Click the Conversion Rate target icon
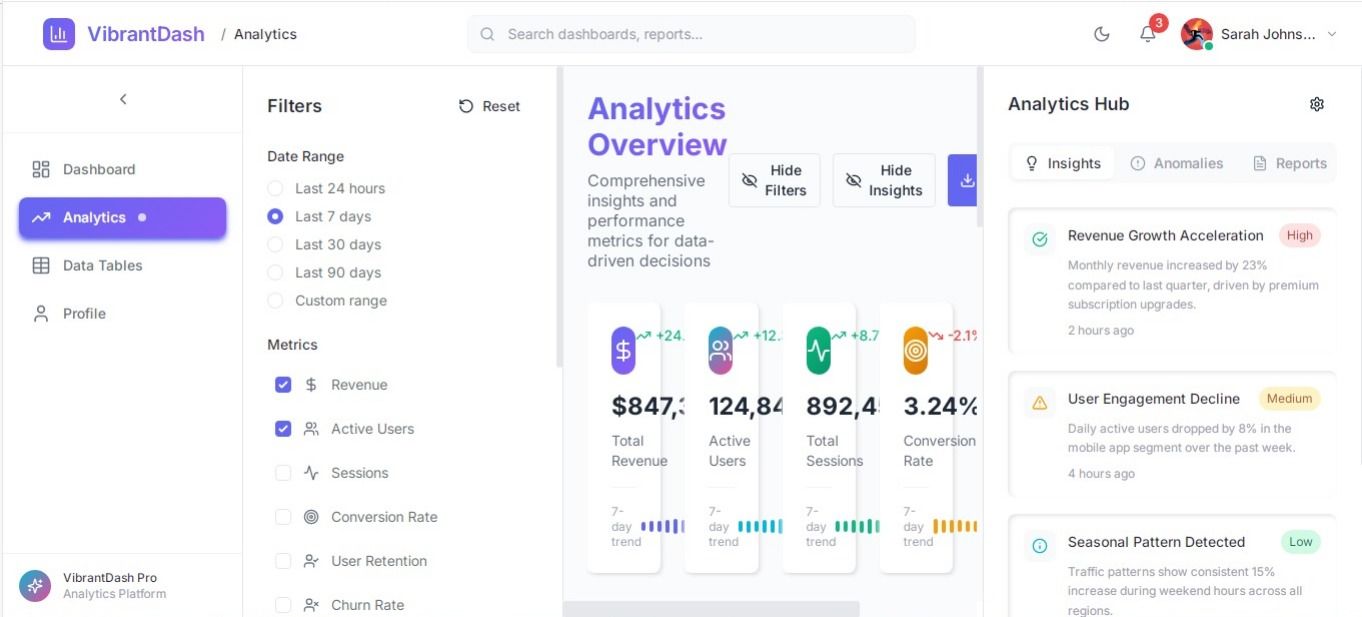Viewport: 1362px width, 617px height. coord(915,351)
